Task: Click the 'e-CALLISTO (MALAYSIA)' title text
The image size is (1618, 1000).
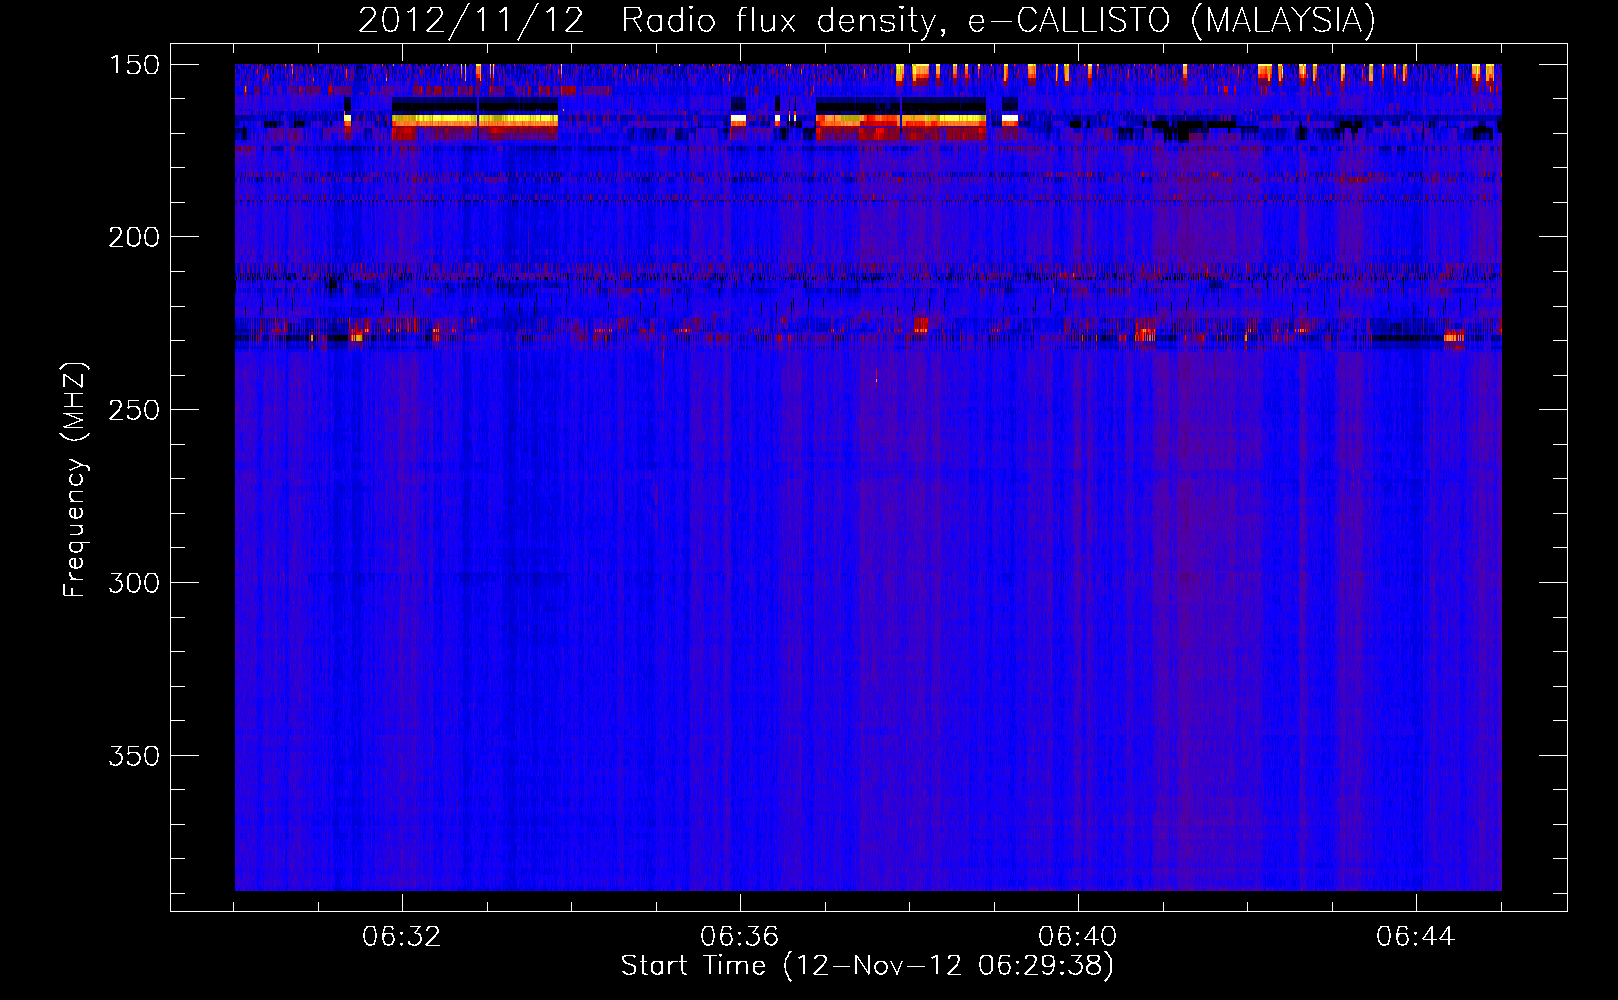Action: point(1172,21)
